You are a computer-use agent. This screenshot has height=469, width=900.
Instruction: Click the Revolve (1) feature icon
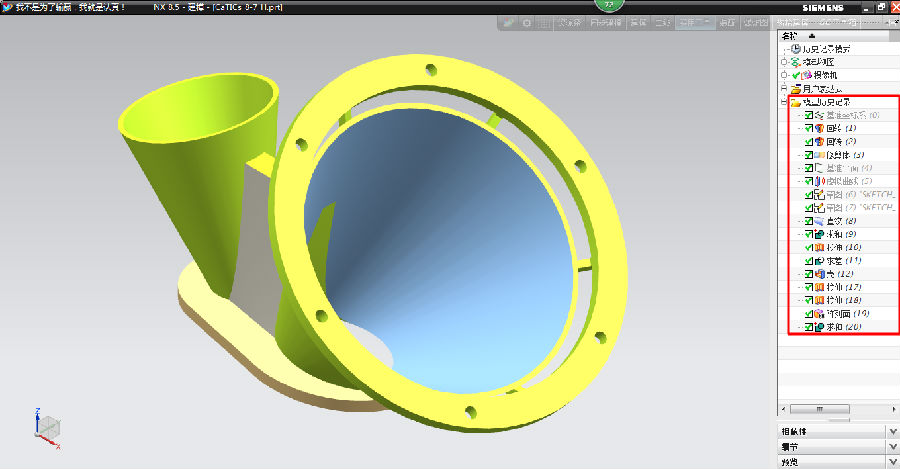[819, 129]
